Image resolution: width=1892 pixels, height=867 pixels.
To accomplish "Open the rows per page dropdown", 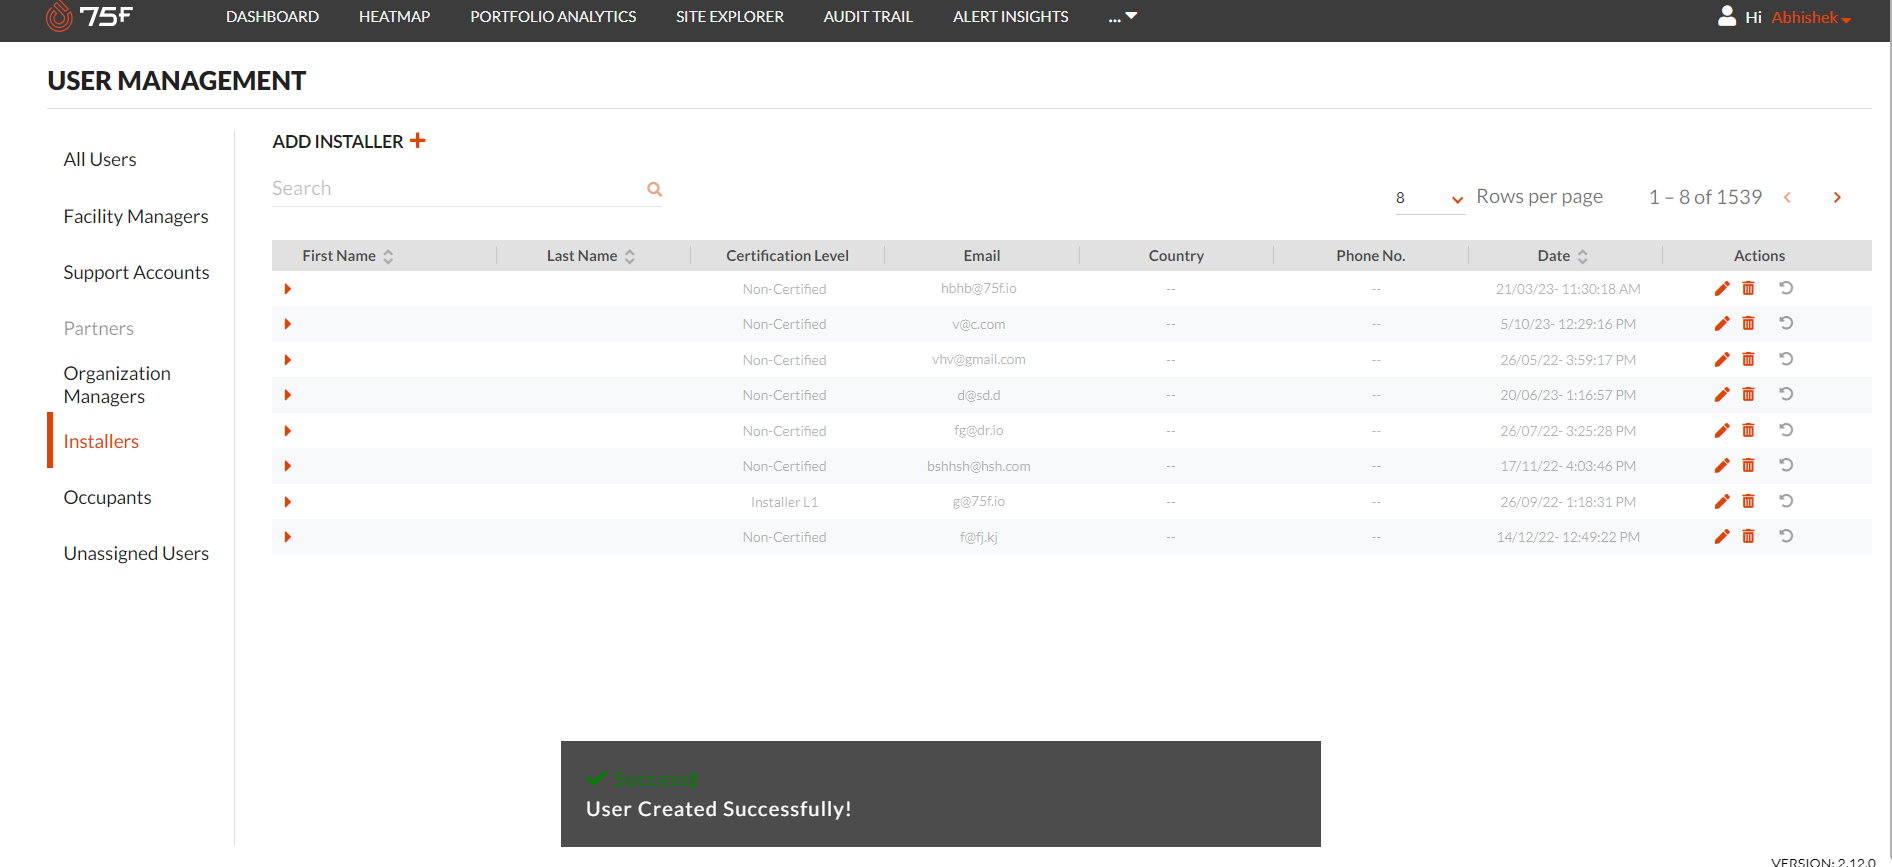I will [x=1429, y=198].
